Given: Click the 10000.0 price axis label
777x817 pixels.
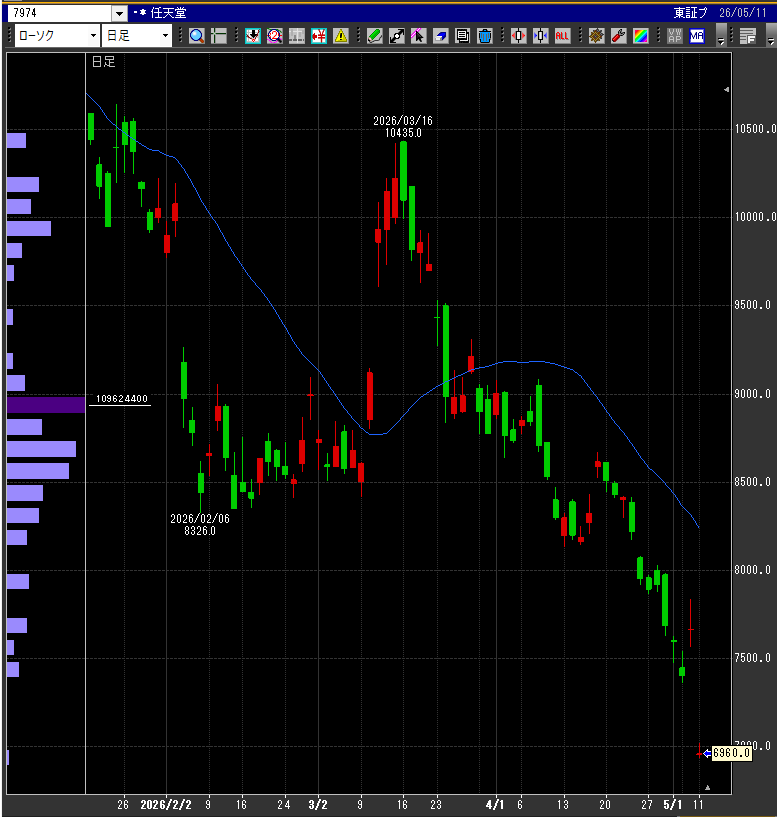Looking at the screenshot, I should click(755, 217).
